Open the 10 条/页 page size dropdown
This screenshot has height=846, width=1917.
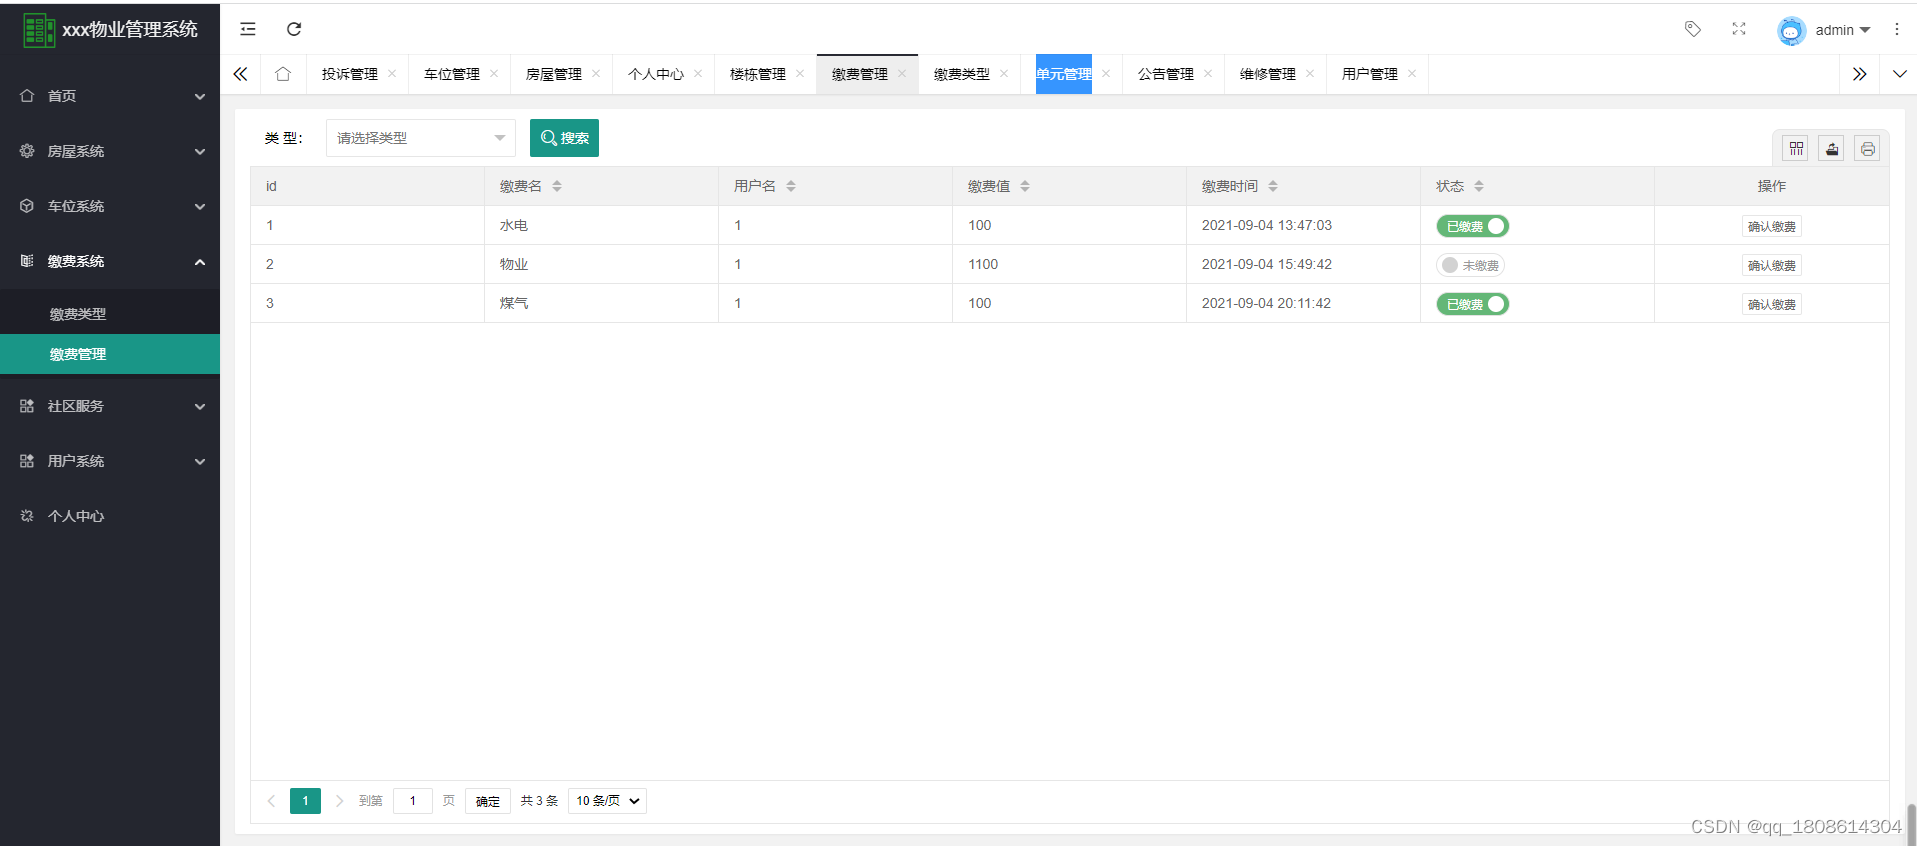[607, 801]
